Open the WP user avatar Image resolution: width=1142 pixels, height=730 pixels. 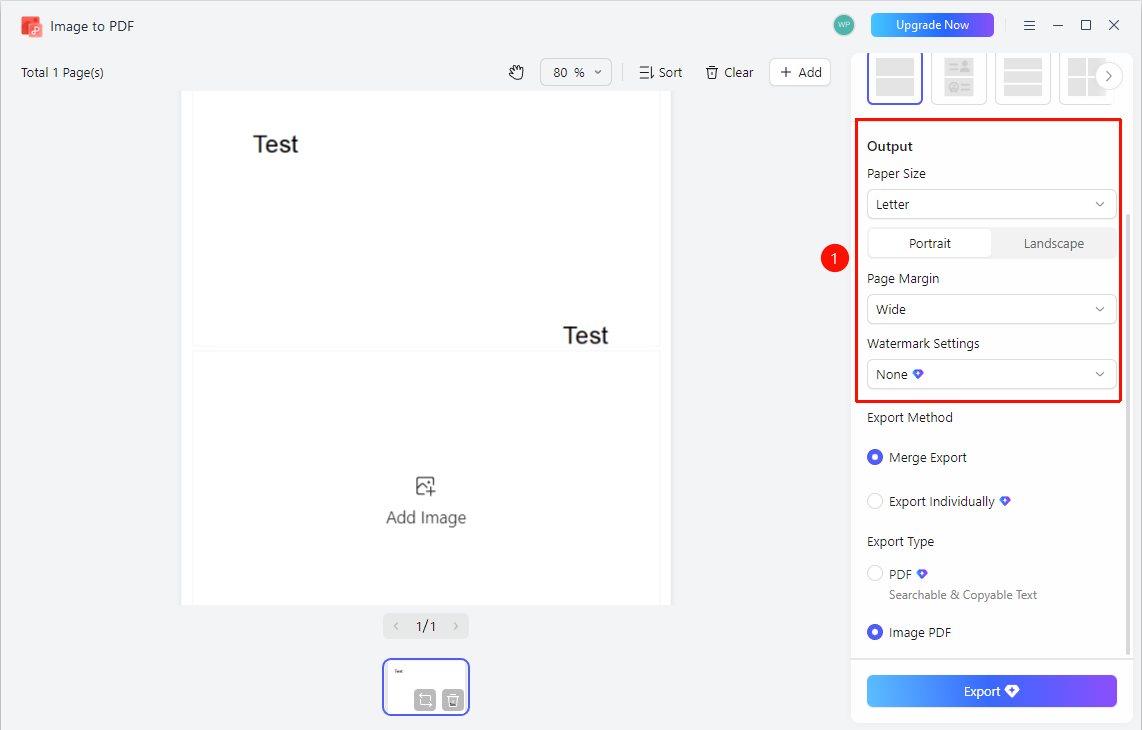click(x=843, y=25)
